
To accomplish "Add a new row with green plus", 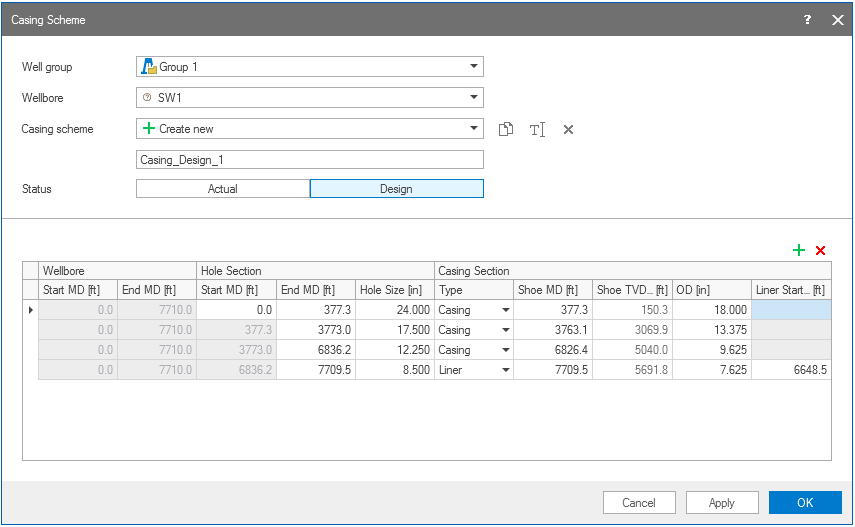I will click(x=799, y=250).
